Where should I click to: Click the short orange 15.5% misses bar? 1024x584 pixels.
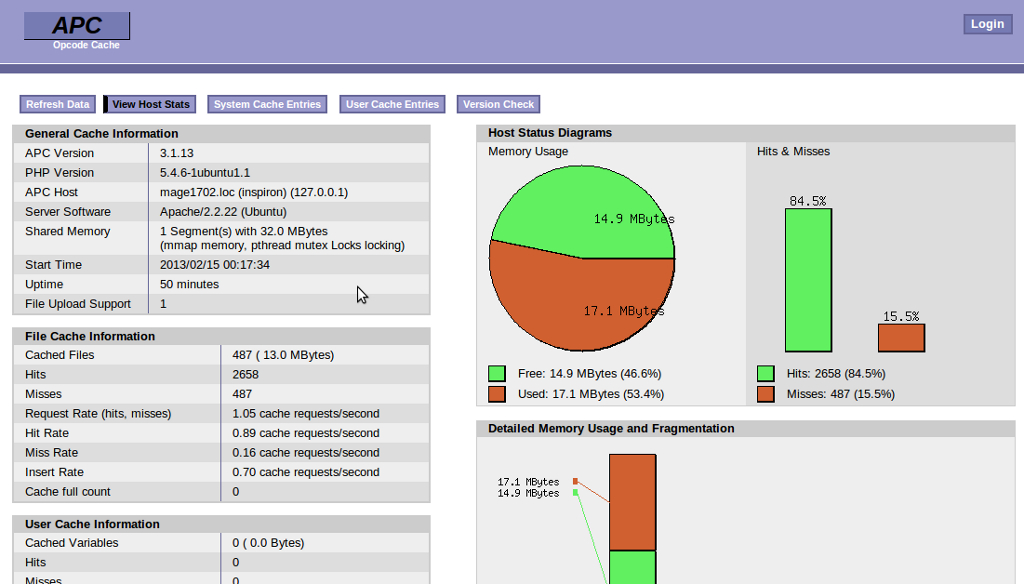click(901, 338)
